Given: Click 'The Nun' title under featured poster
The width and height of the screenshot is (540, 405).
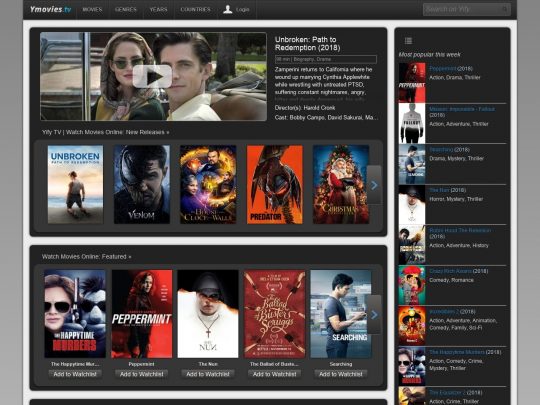Looking at the screenshot, I should (208, 364).
